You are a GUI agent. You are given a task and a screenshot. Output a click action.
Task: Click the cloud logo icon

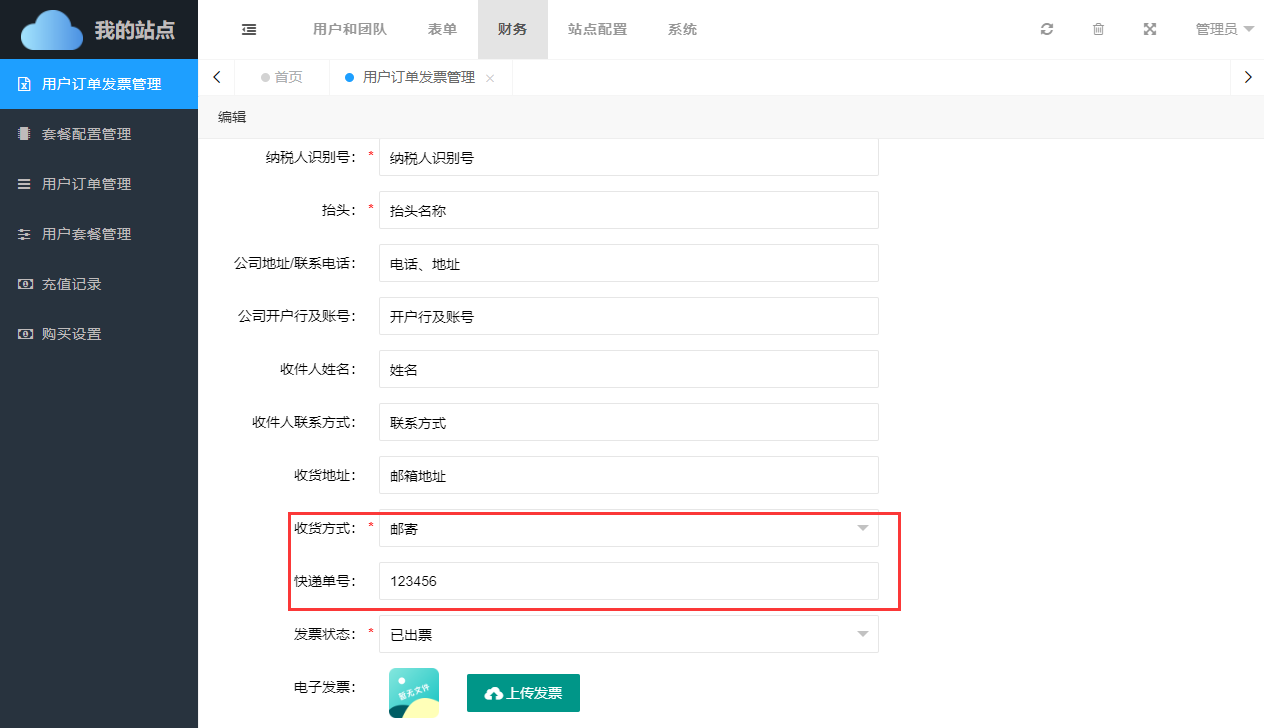[x=52, y=30]
